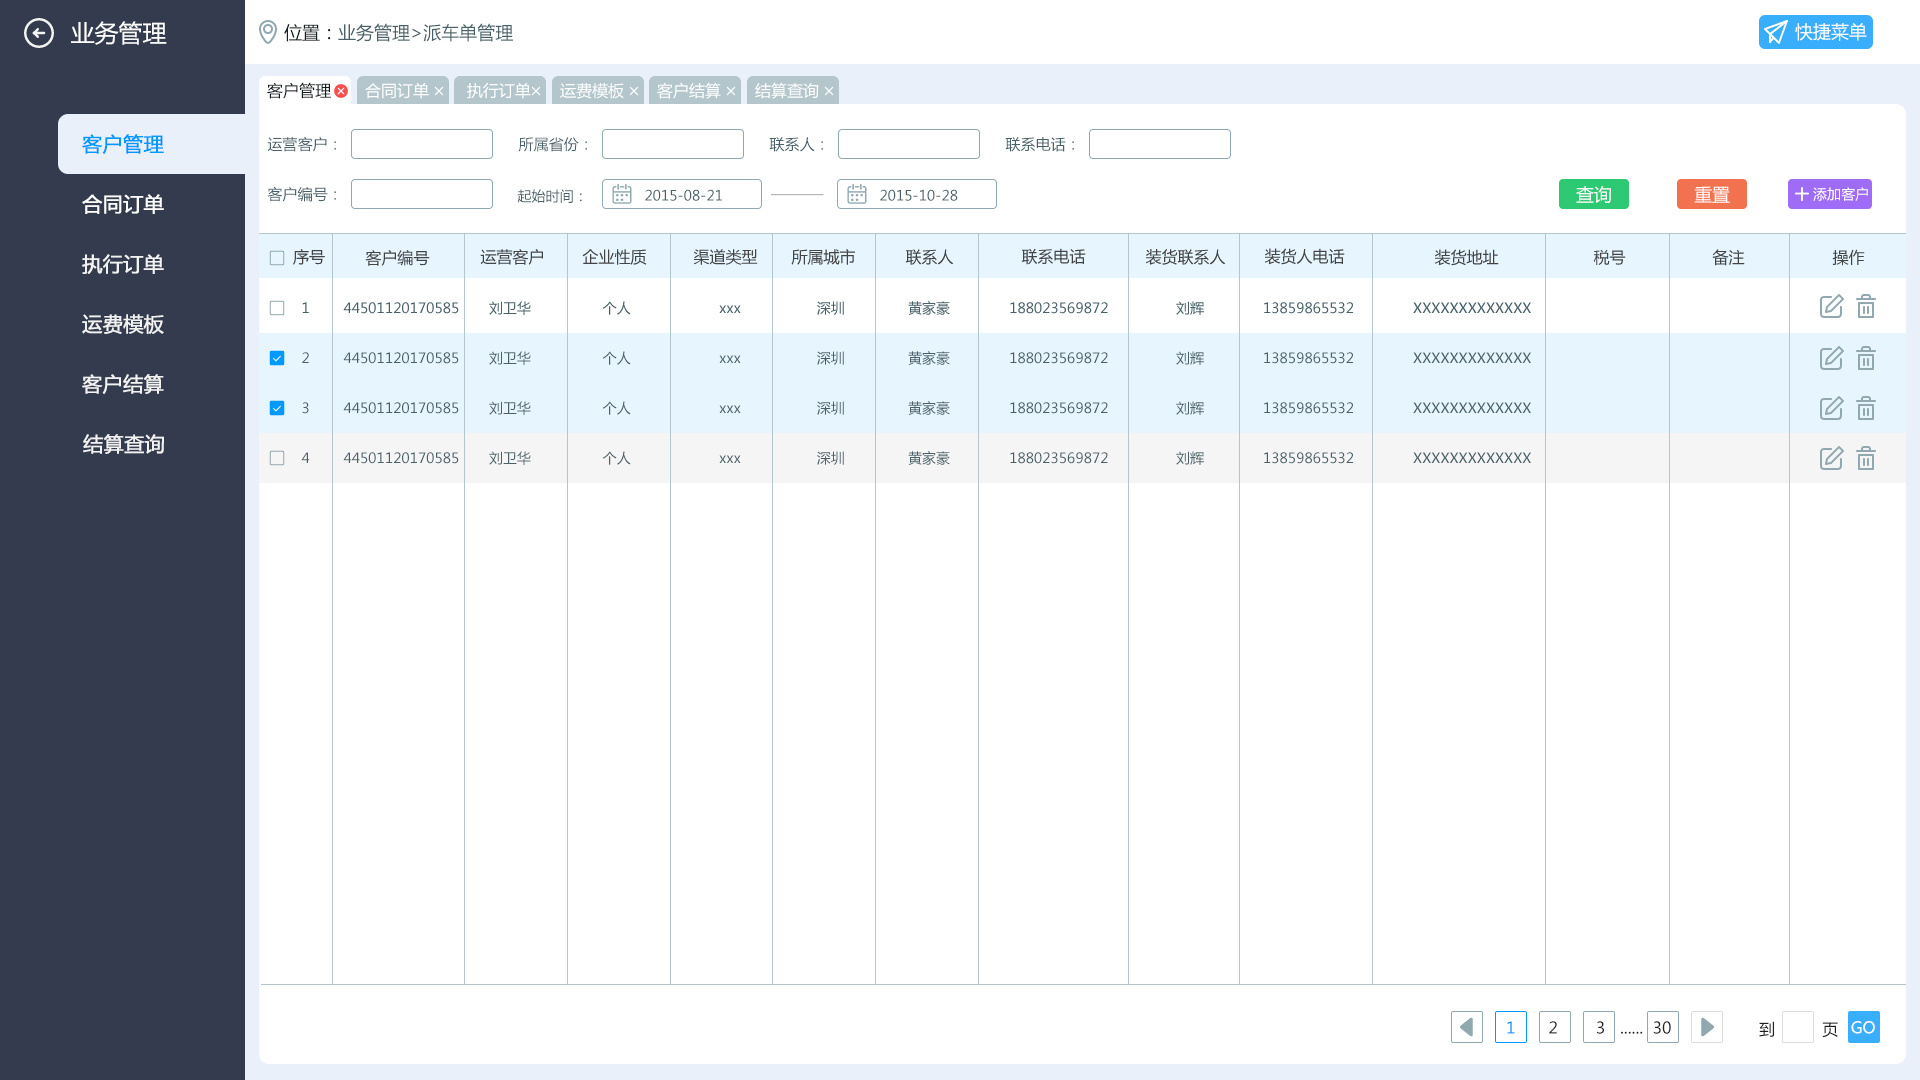Open 结算查询 in the sidebar menu
The image size is (1920, 1080).
coord(123,444)
